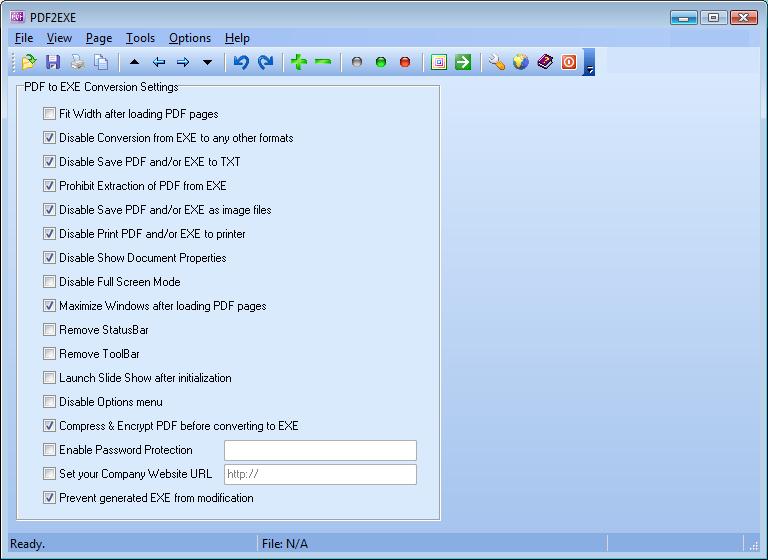Click the 'Ready.' status bar text

[x=27, y=544]
